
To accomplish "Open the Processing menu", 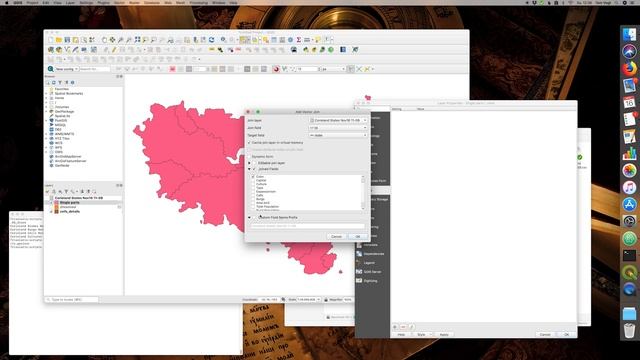I will [x=199, y=2].
